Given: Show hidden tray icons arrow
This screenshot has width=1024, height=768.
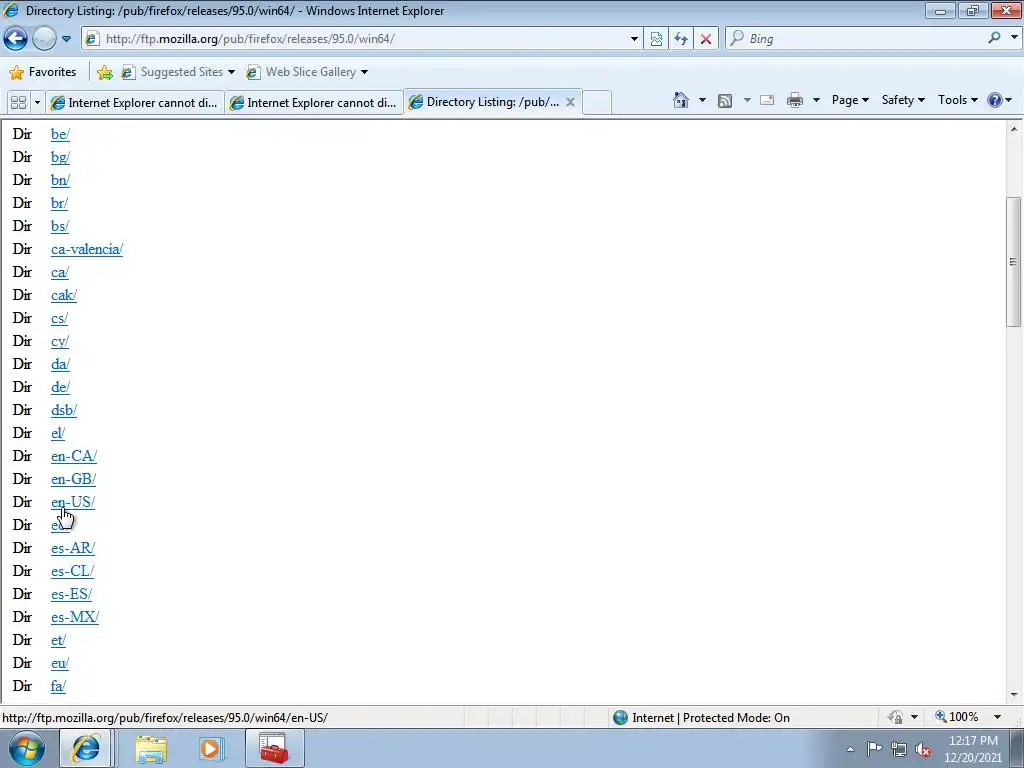Looking at the screenshot, I should pos(850,749).
